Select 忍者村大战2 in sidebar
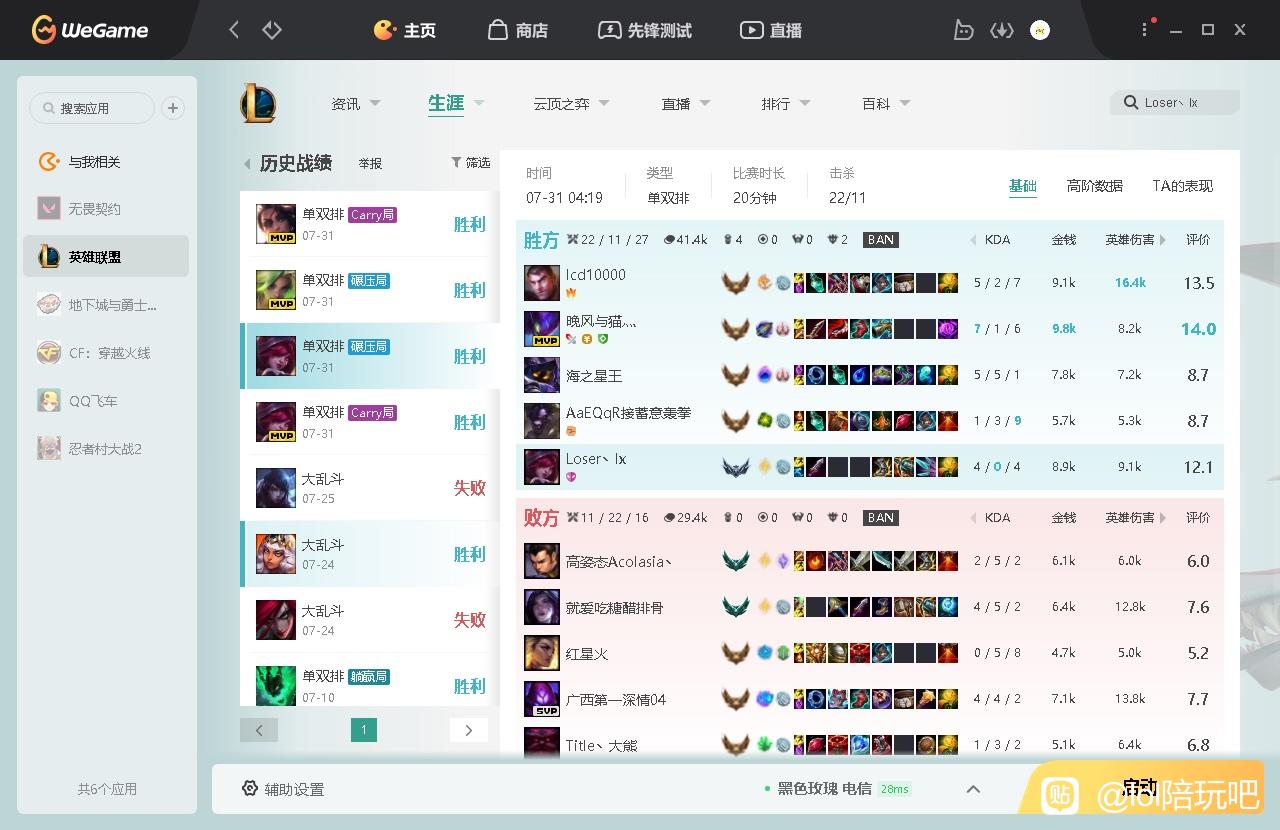 106,449
